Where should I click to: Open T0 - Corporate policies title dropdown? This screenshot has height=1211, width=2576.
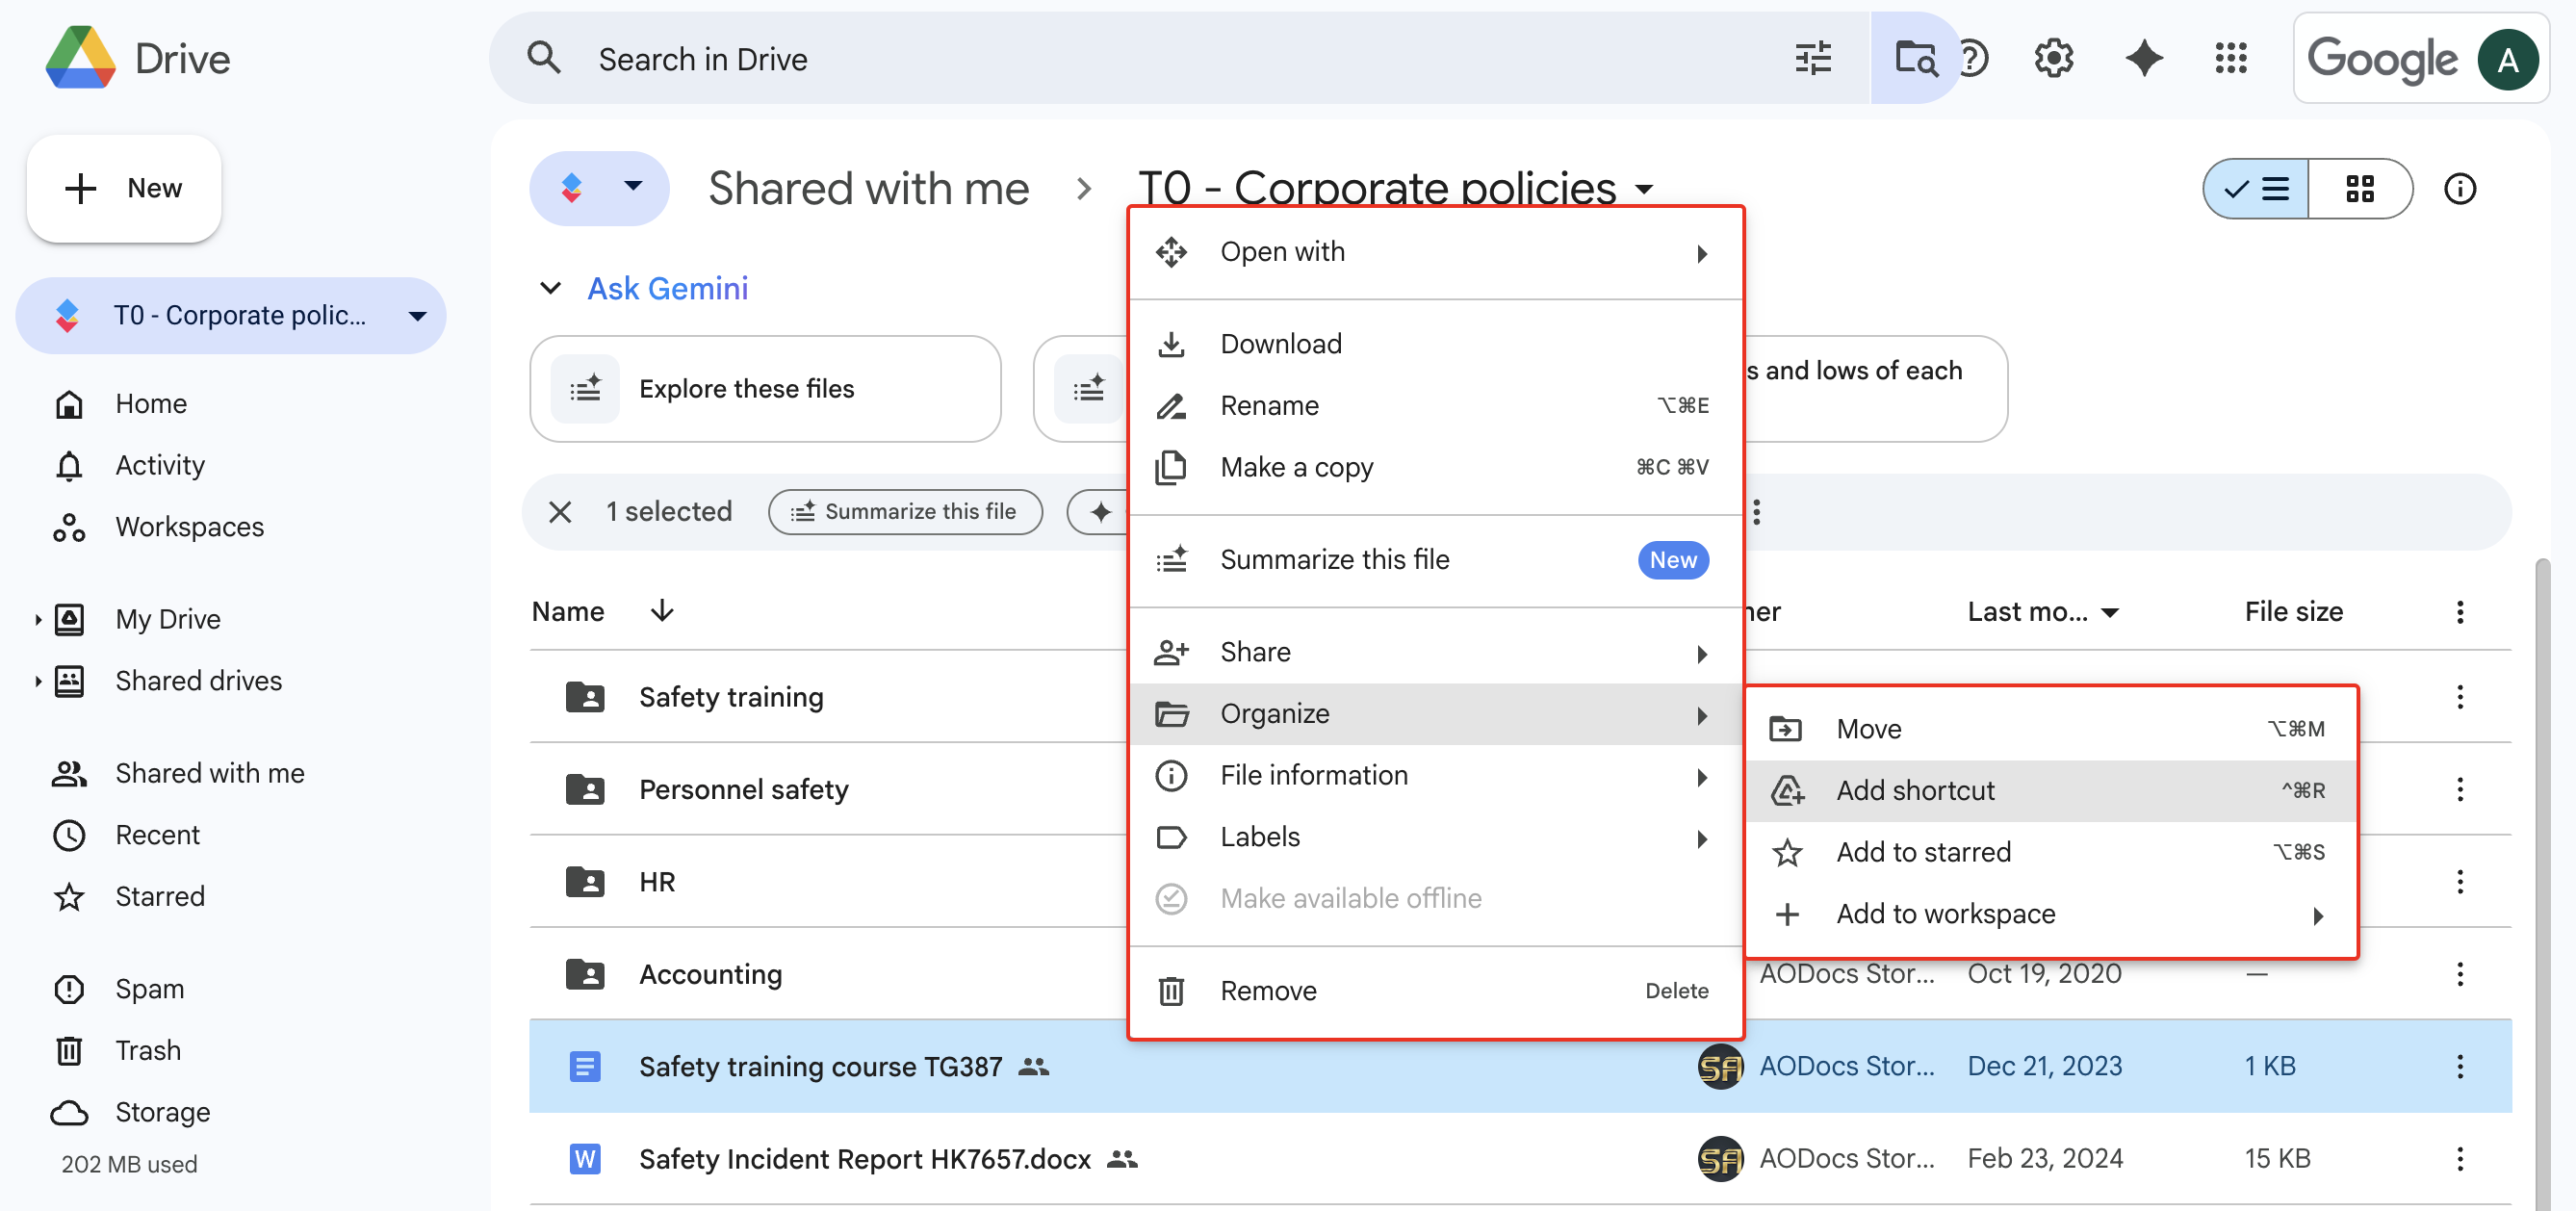coord(1645,188)
